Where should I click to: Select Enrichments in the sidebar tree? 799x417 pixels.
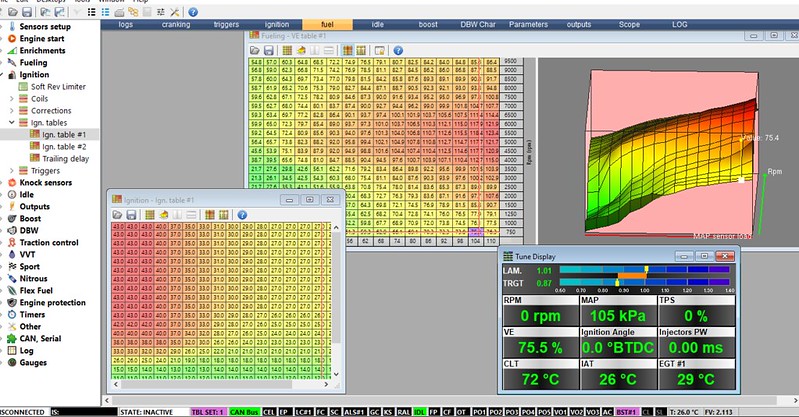[x=42, y=50]
